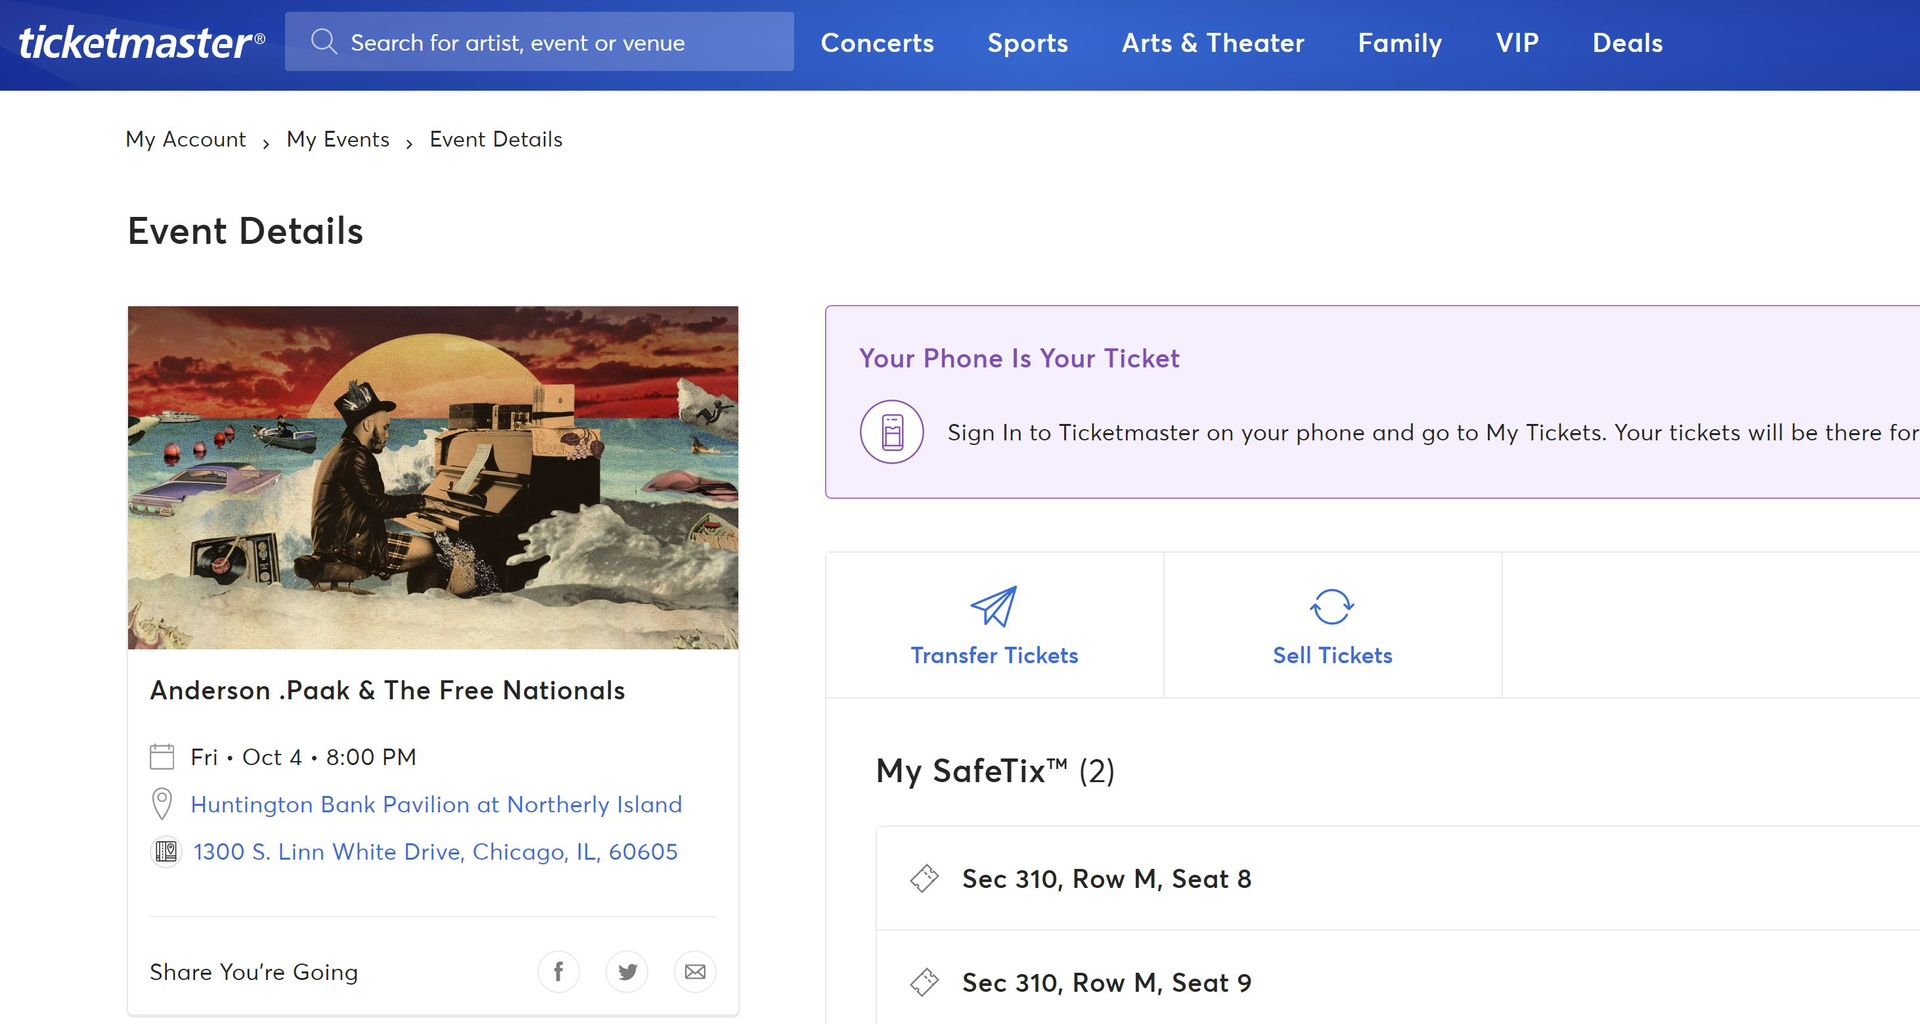Go to My Account breadcrumb
1920x1024 pixels.
185,139
